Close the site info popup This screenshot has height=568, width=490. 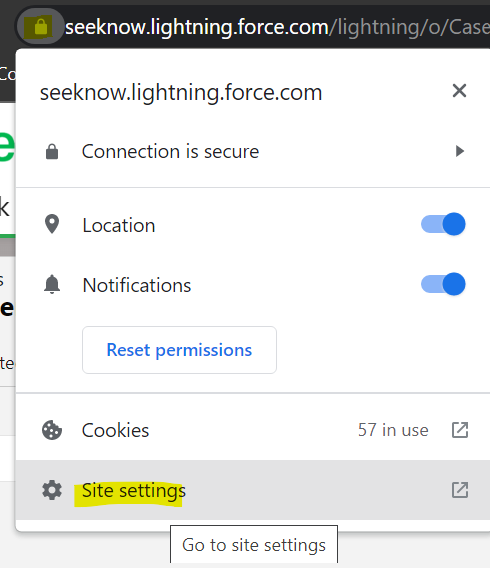(x=459, y=91)
